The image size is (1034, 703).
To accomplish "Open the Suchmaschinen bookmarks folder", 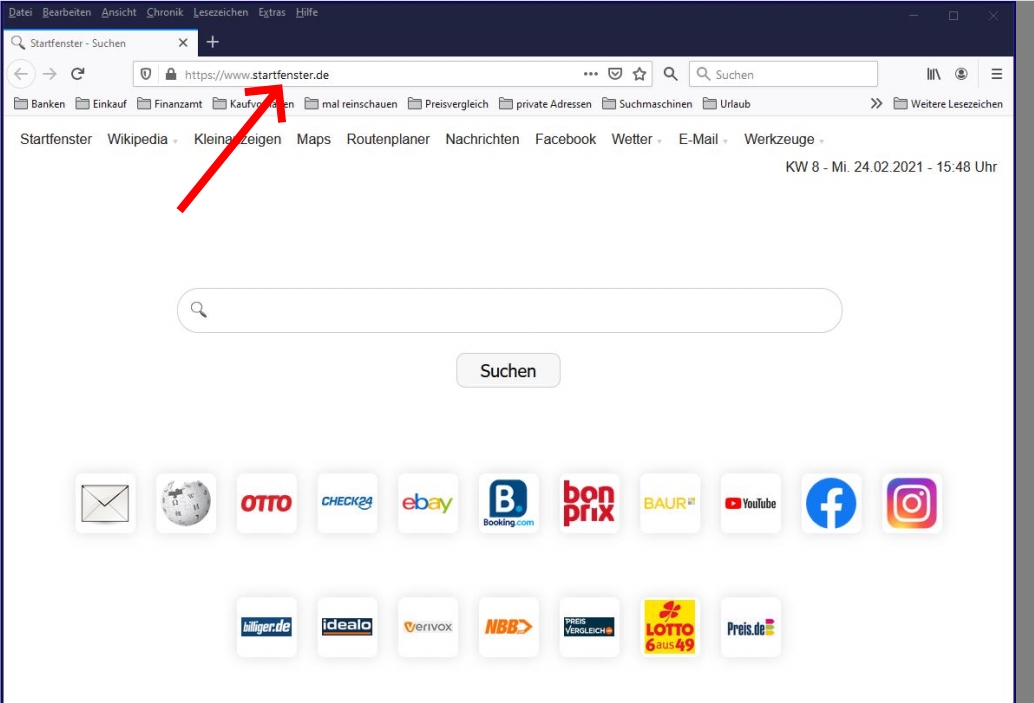I will (x=648, y=104).
